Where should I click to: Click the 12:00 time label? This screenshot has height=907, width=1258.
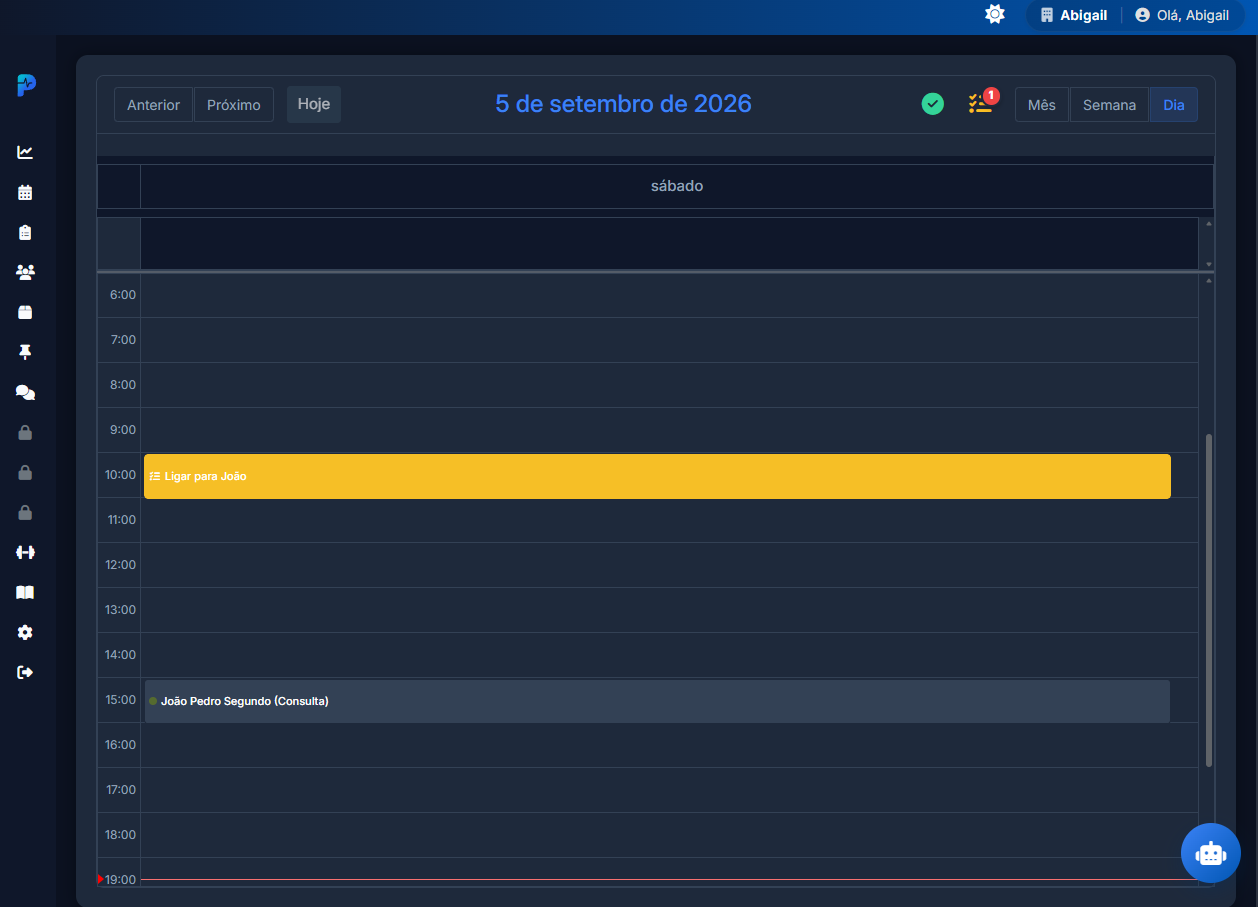tap(120, 565)
